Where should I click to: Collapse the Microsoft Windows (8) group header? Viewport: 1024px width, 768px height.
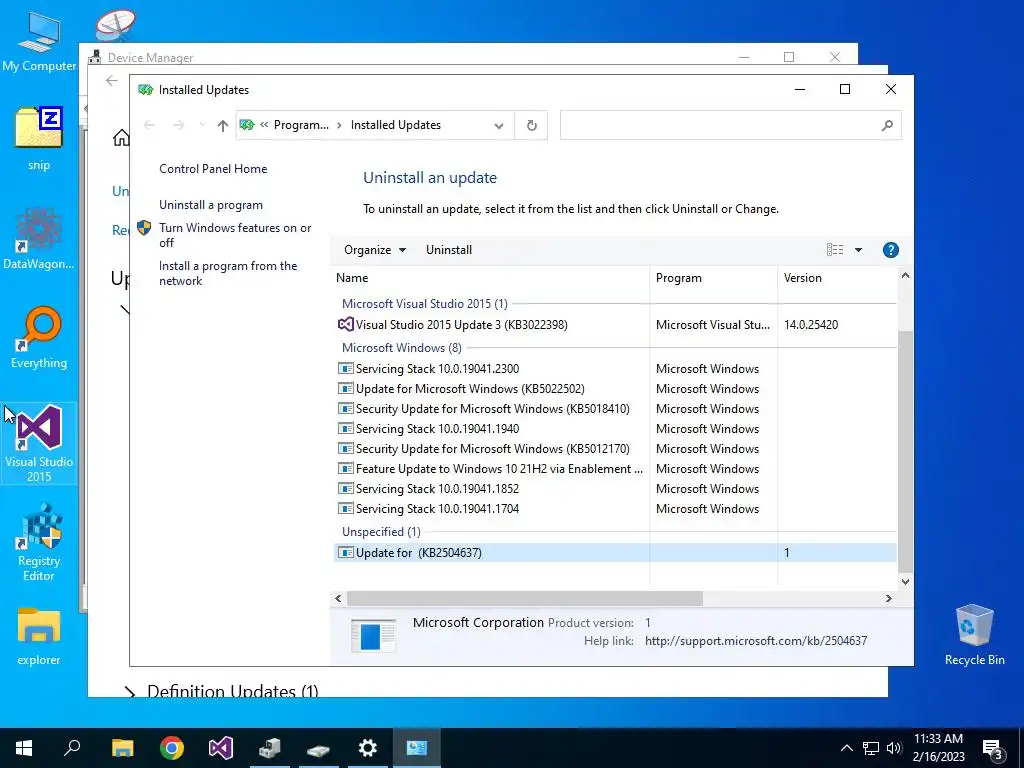[402, 348]
